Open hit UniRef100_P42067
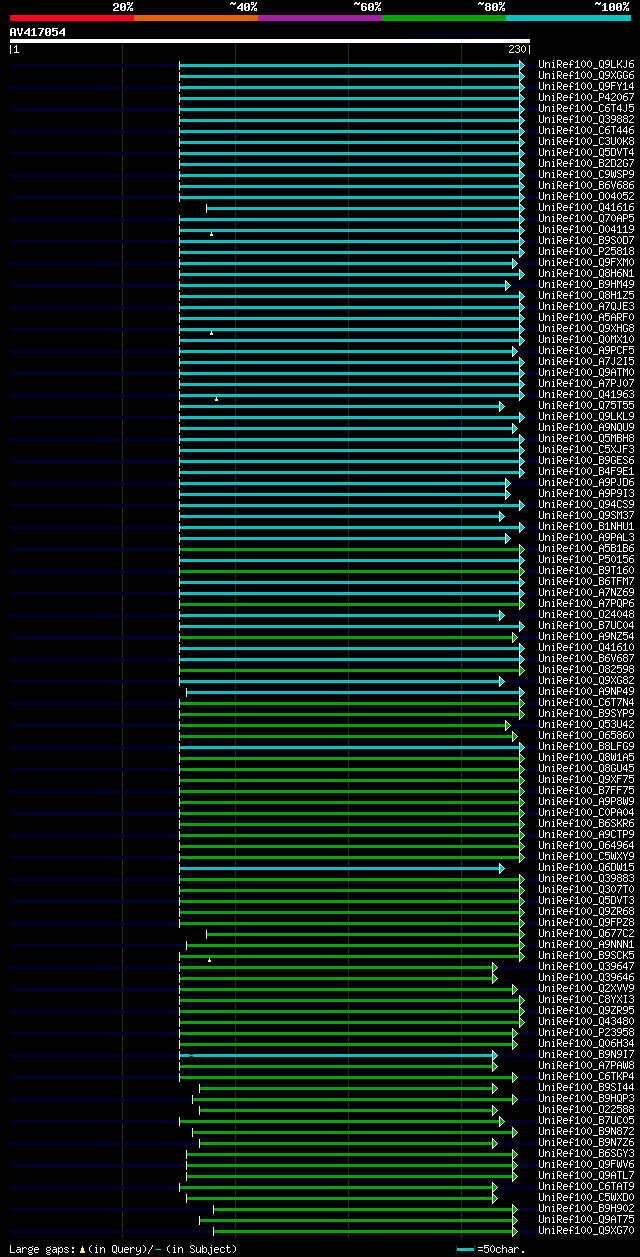Image resolution: width=640 pixels, height=1257 pixels. coord(586,98)
